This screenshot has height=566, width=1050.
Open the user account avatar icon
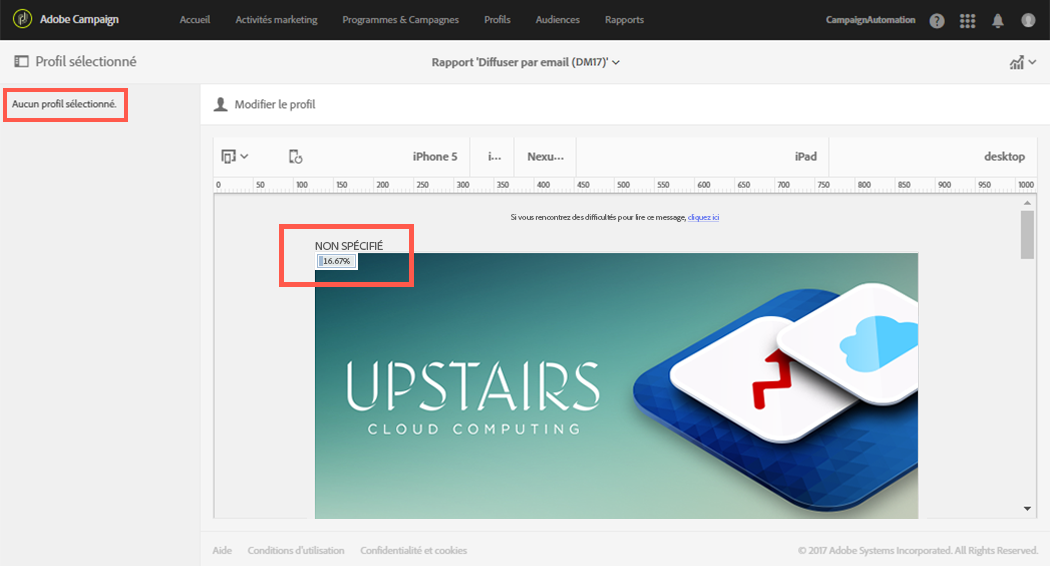(x=1028, y=20)
